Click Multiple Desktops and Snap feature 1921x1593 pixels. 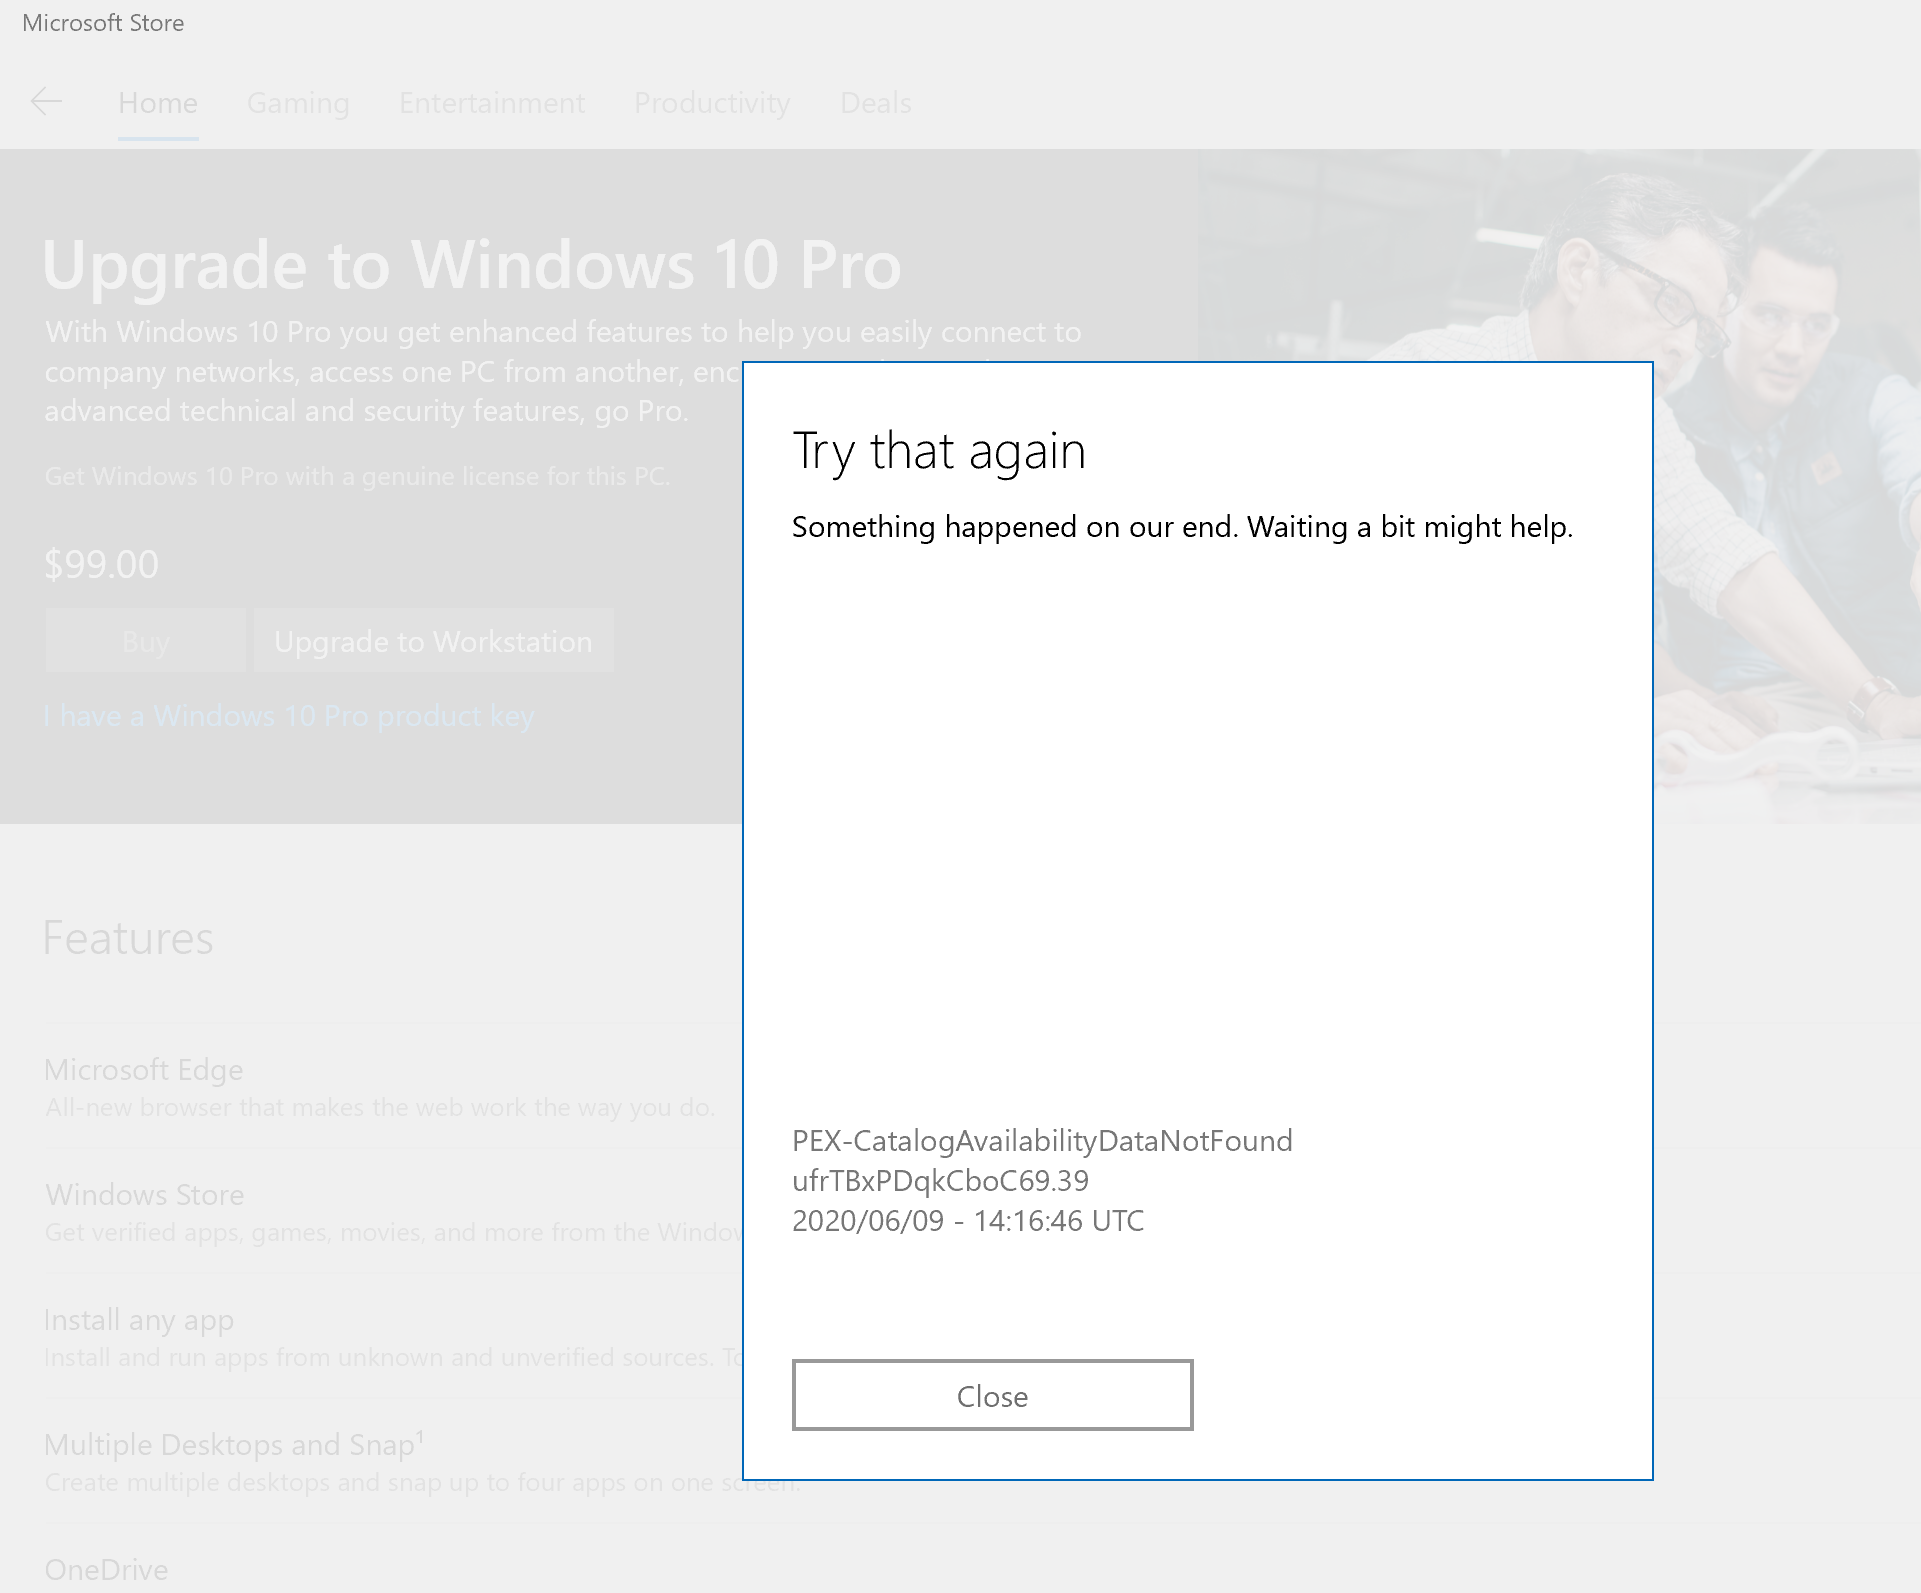pyautogui.click(x=230, y=1445)
